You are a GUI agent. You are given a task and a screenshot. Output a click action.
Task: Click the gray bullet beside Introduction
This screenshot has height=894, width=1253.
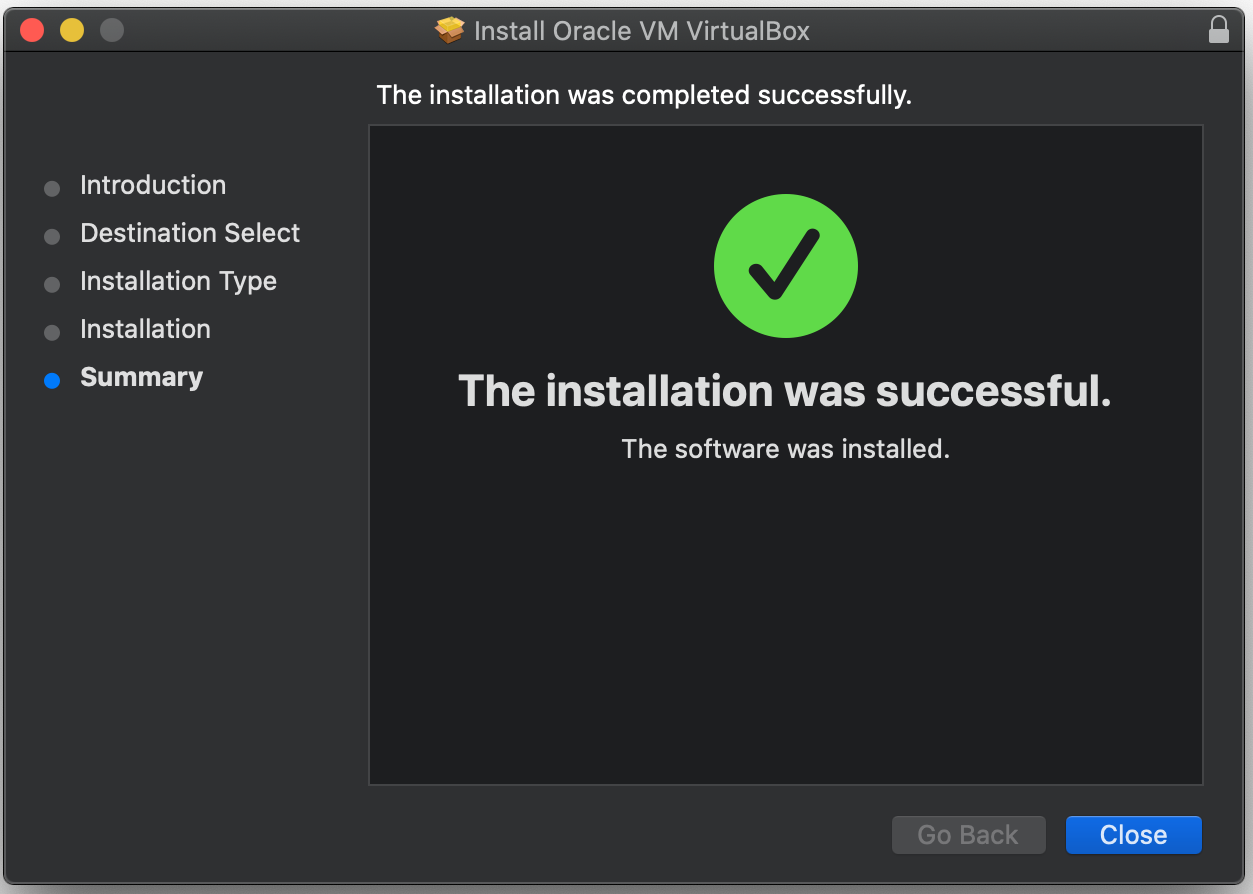52,188
